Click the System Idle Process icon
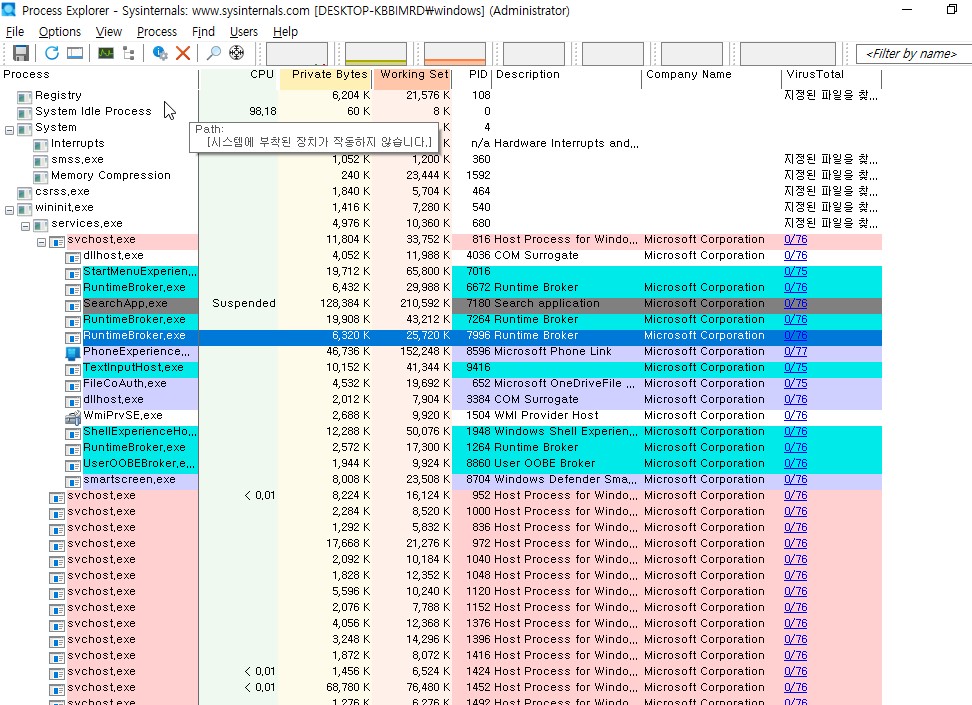The height and width of the screenshot is (705, 972). click(x=25, y=113)
